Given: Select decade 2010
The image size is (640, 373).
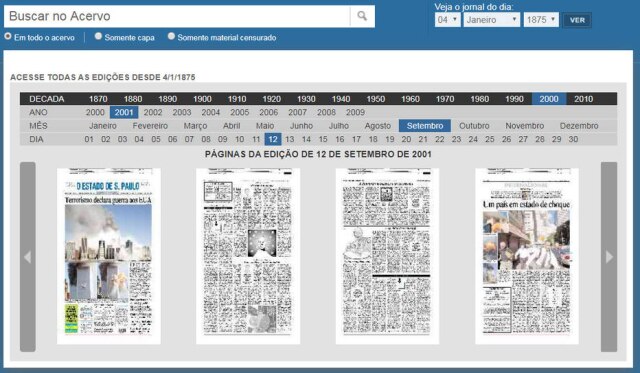Looking at the screenshot, I should click(x=584, y=99).
